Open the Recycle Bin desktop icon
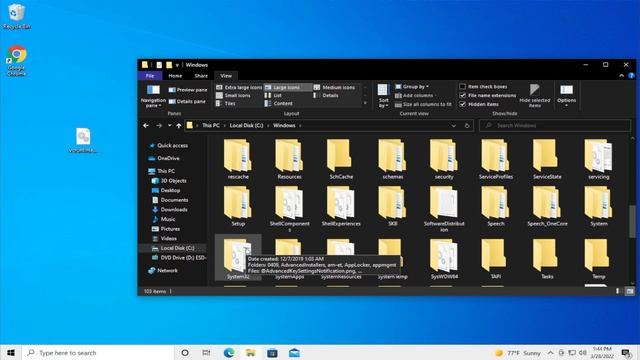The image size is (640, 360). click(x=17, y=16)
